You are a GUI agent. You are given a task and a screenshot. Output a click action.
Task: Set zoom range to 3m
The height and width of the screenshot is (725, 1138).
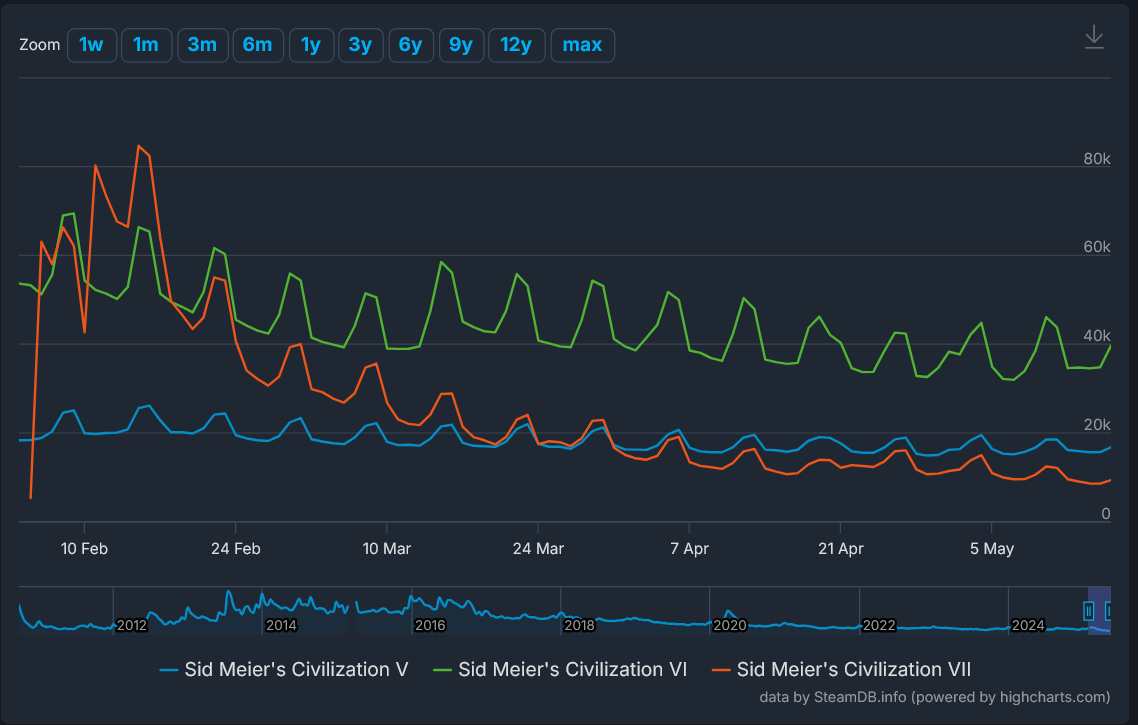click(x=202, y=45)
